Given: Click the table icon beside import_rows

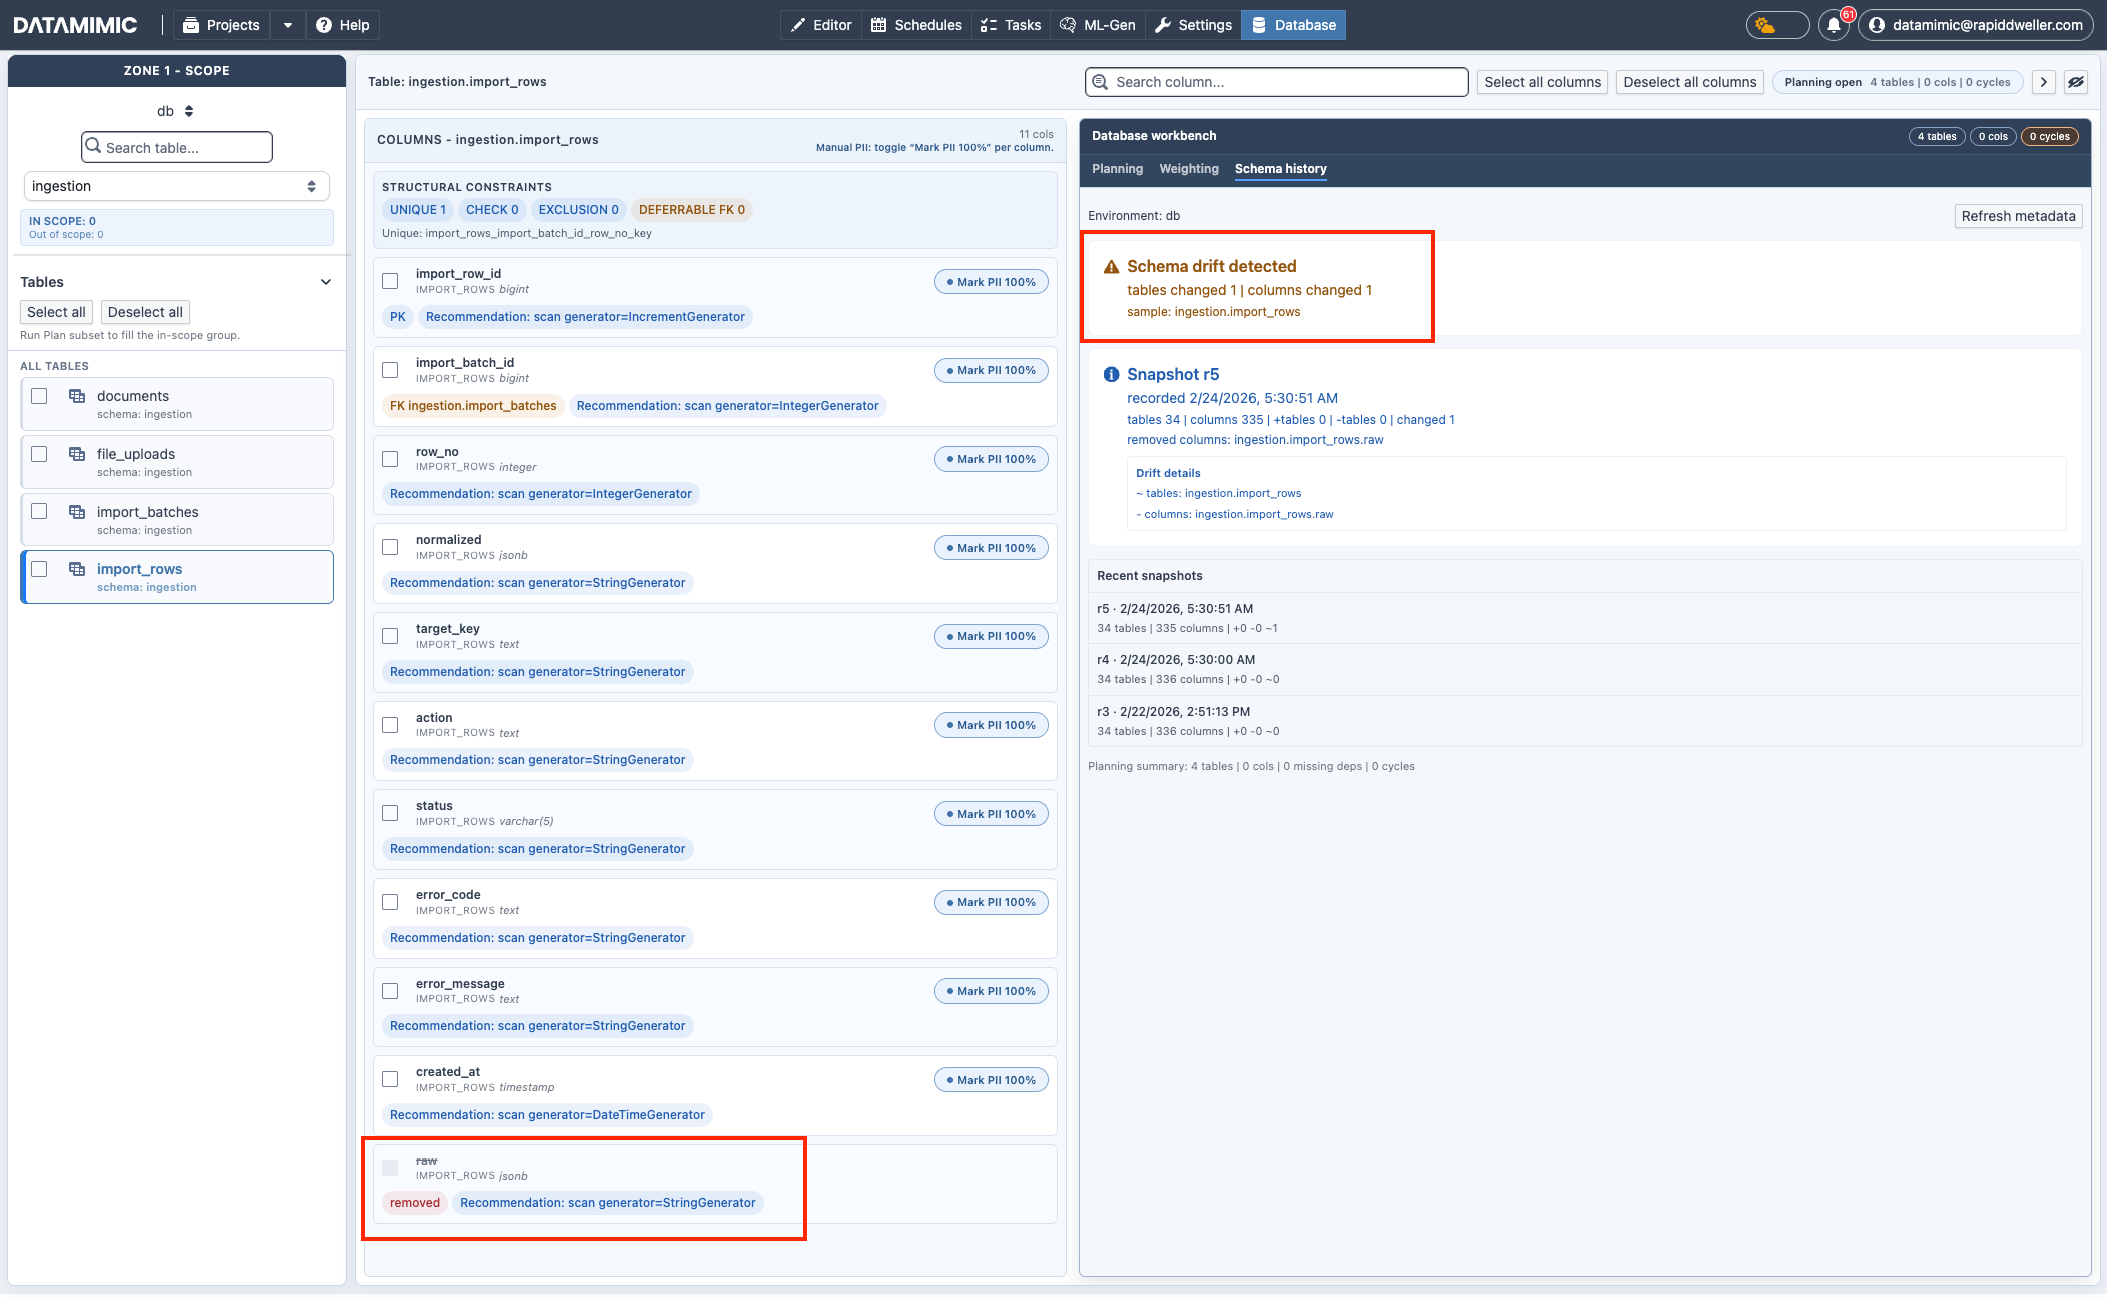Looking at the screenshot, I should pyautogui.click(x=77, y=567).
